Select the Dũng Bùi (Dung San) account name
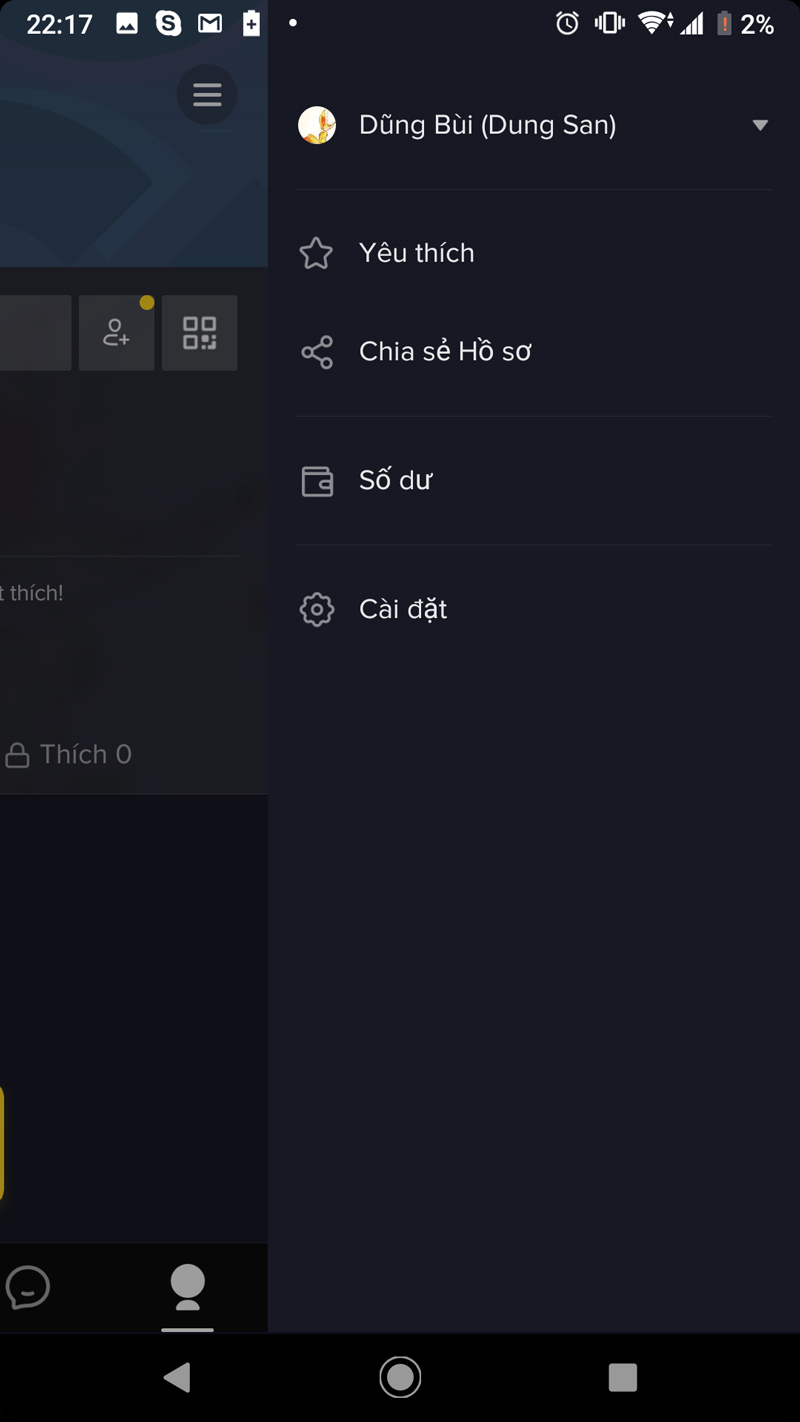The height and width of the screenshot is (1422, 800). coord(488,125)
